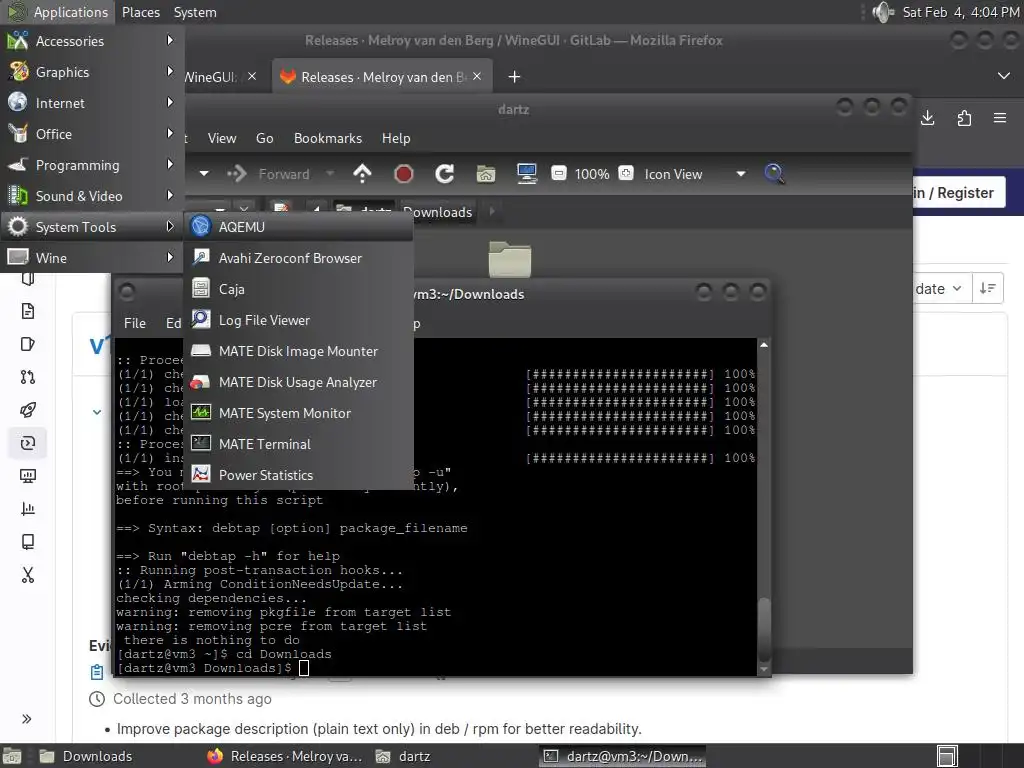The height and width of the screenshot is (768, 1024).
Task: Open the Go menu in Caja
Action: tap(264, 138)
